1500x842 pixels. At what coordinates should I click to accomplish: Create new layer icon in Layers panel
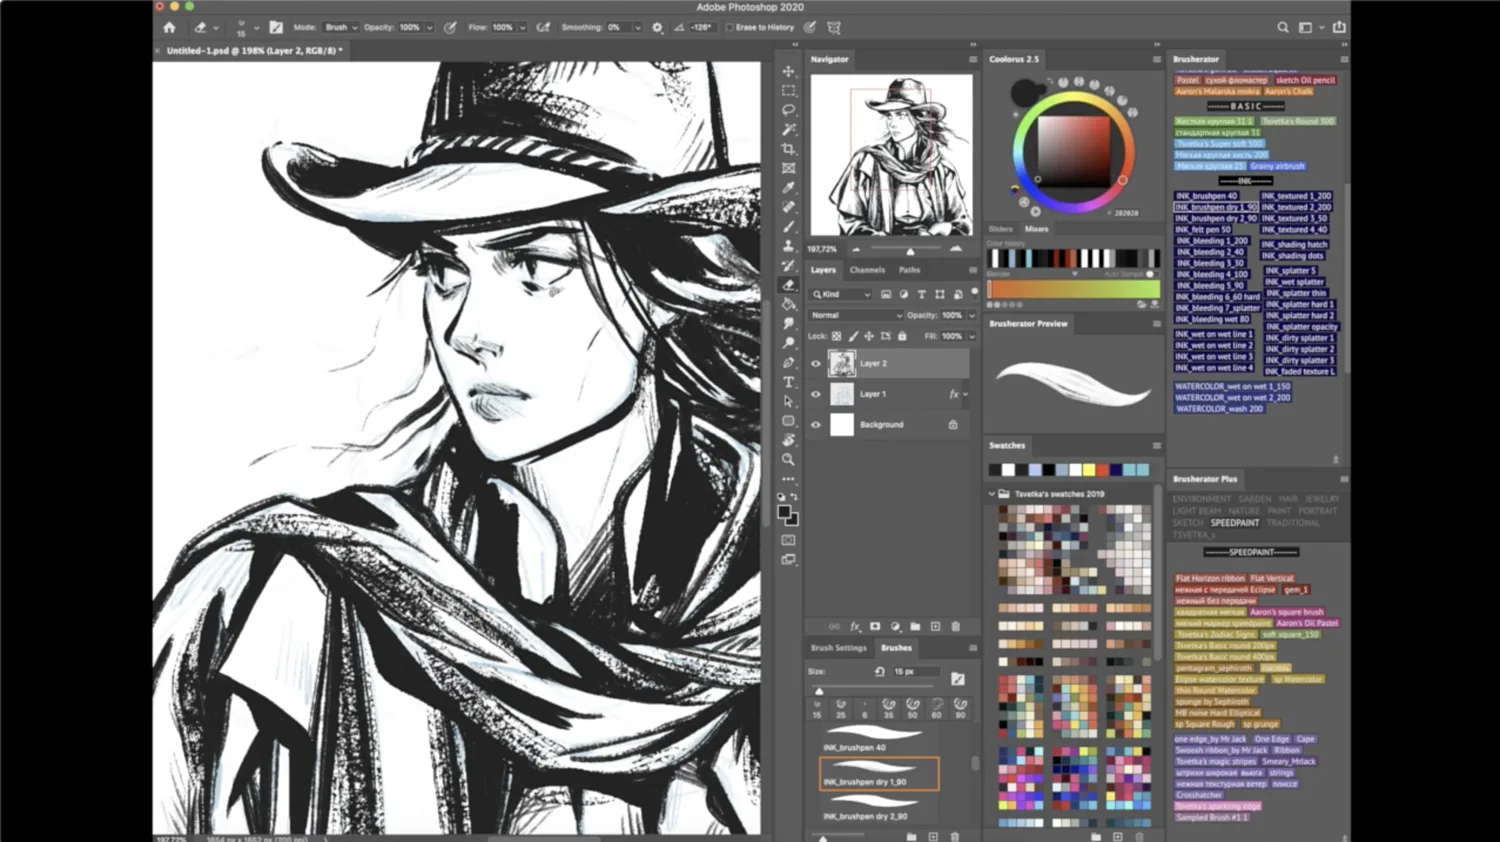click(x=935, y=627)
